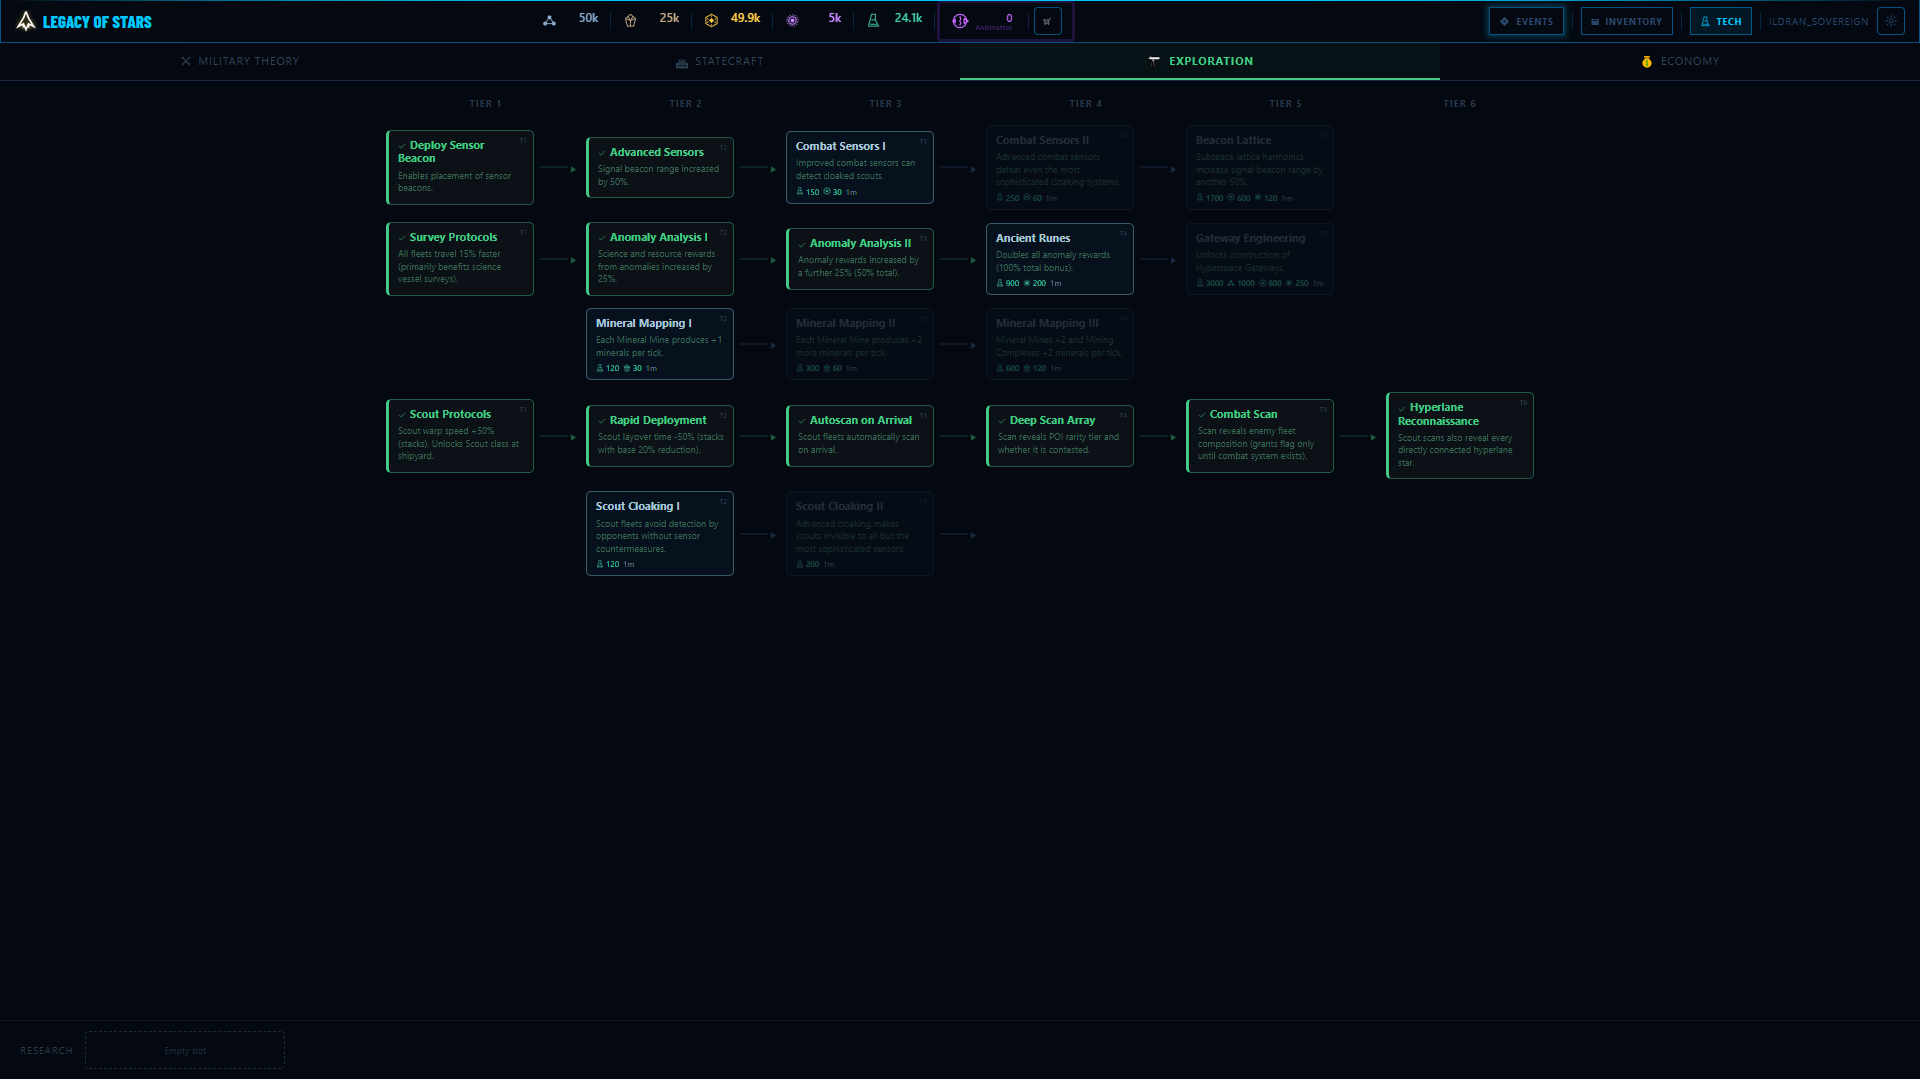Click the science flask icon showing 24.1k

tap(873, 21)
